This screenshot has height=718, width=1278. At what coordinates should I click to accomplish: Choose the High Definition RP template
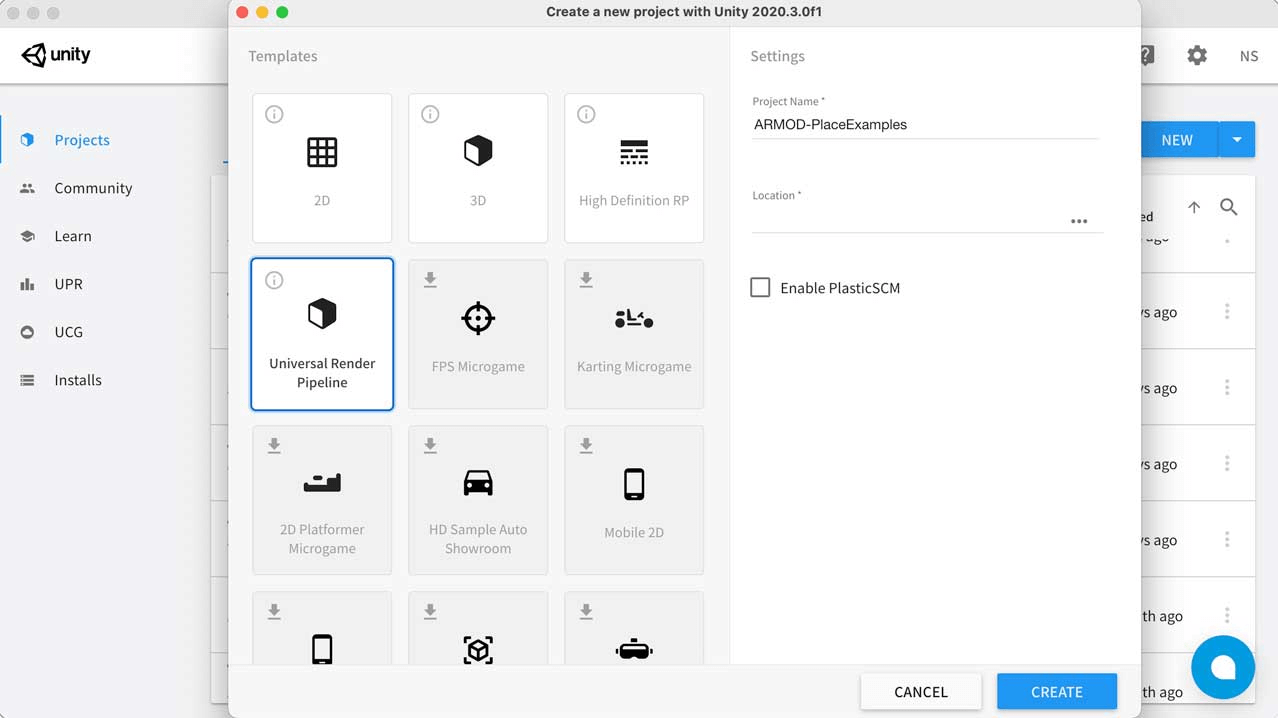[634, 168]
